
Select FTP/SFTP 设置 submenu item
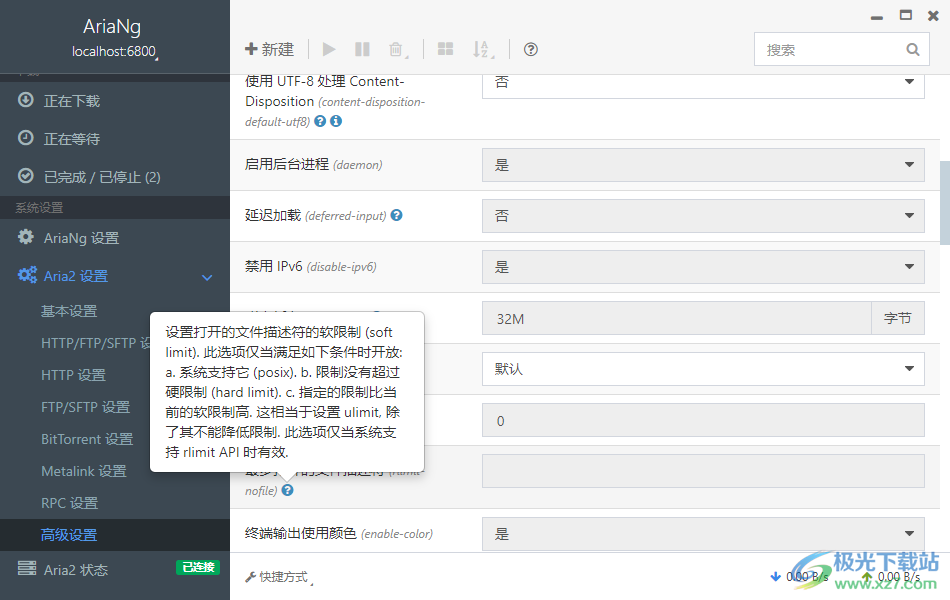coord(85,407)
